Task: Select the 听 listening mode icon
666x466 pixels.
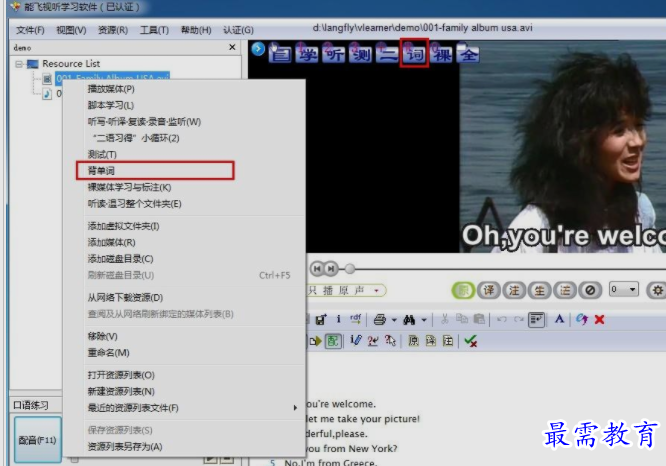Action: (334, 54)
